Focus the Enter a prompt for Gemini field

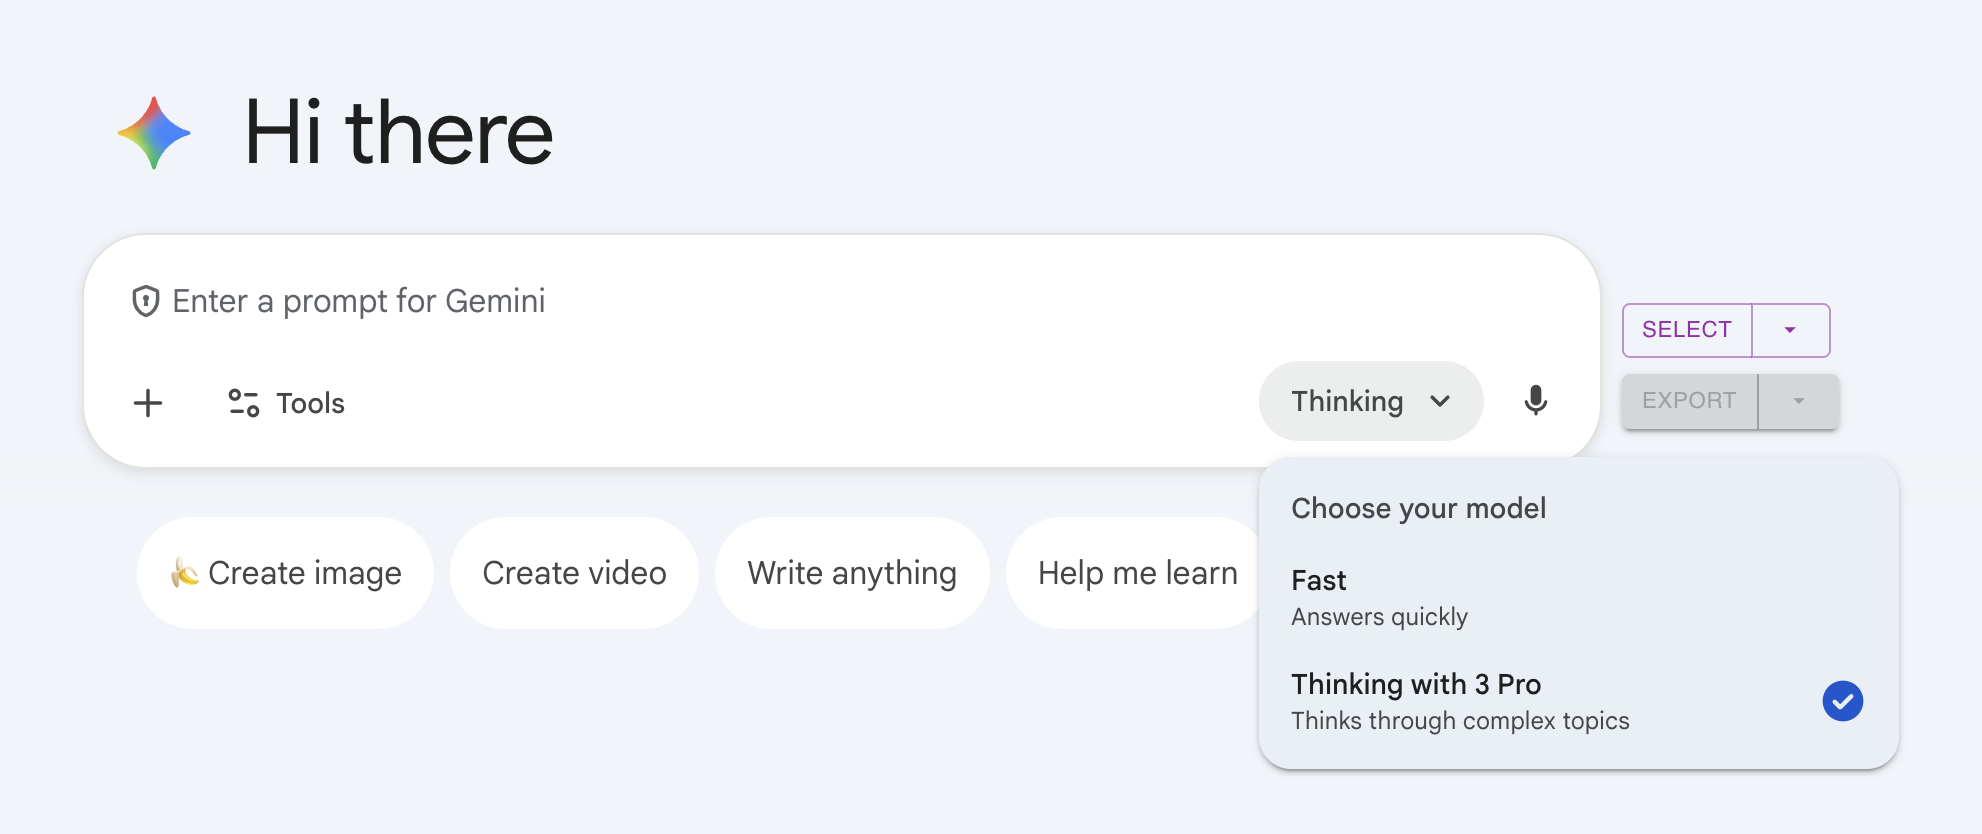[x=700, y=301]
